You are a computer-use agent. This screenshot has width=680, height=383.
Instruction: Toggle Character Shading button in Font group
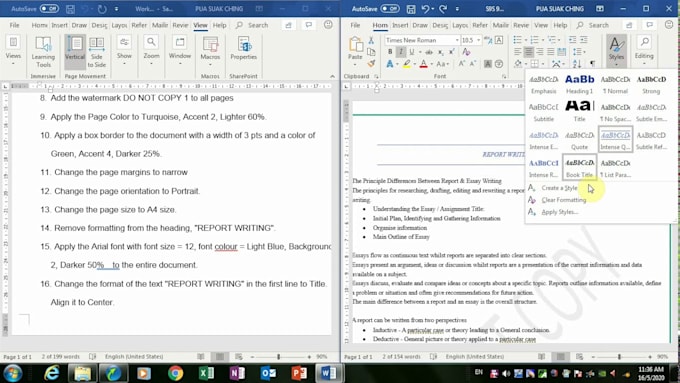(x=488, y=64)
